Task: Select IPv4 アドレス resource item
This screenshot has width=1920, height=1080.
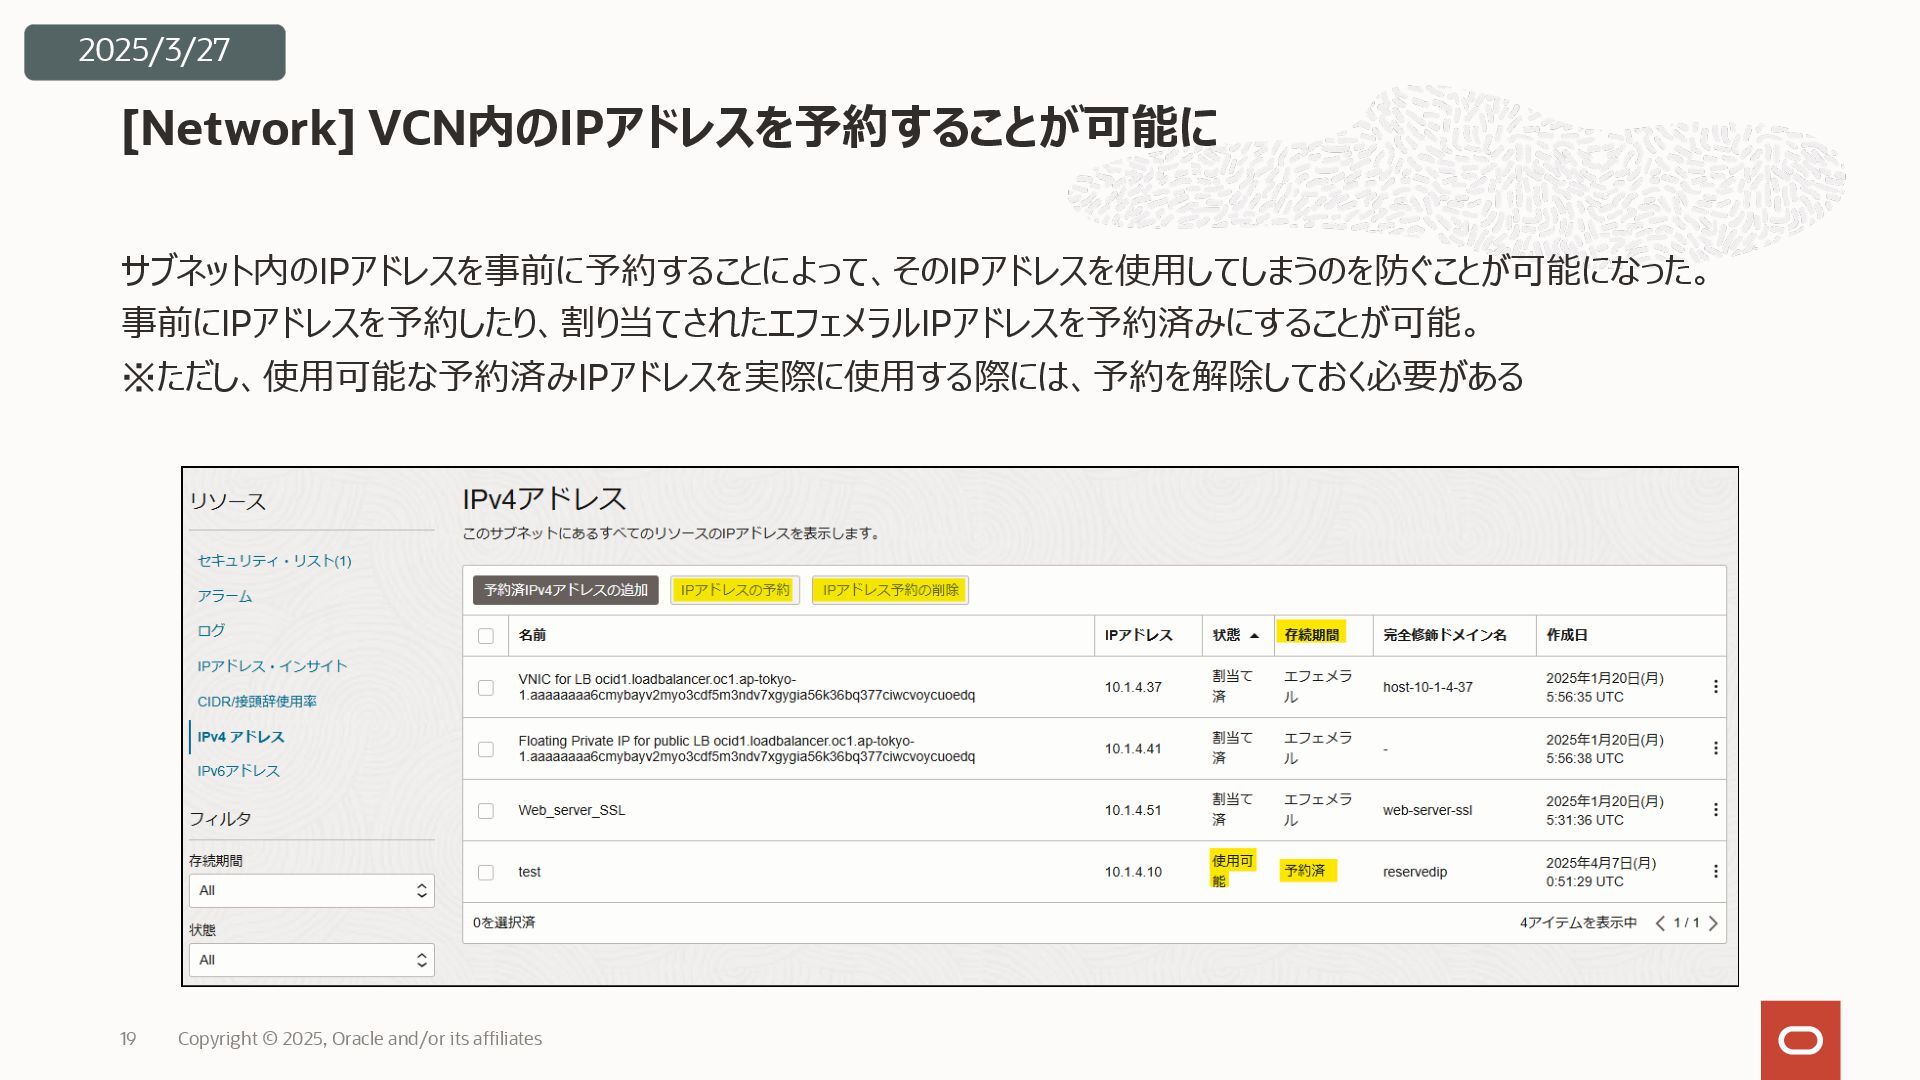Action: 240,737
